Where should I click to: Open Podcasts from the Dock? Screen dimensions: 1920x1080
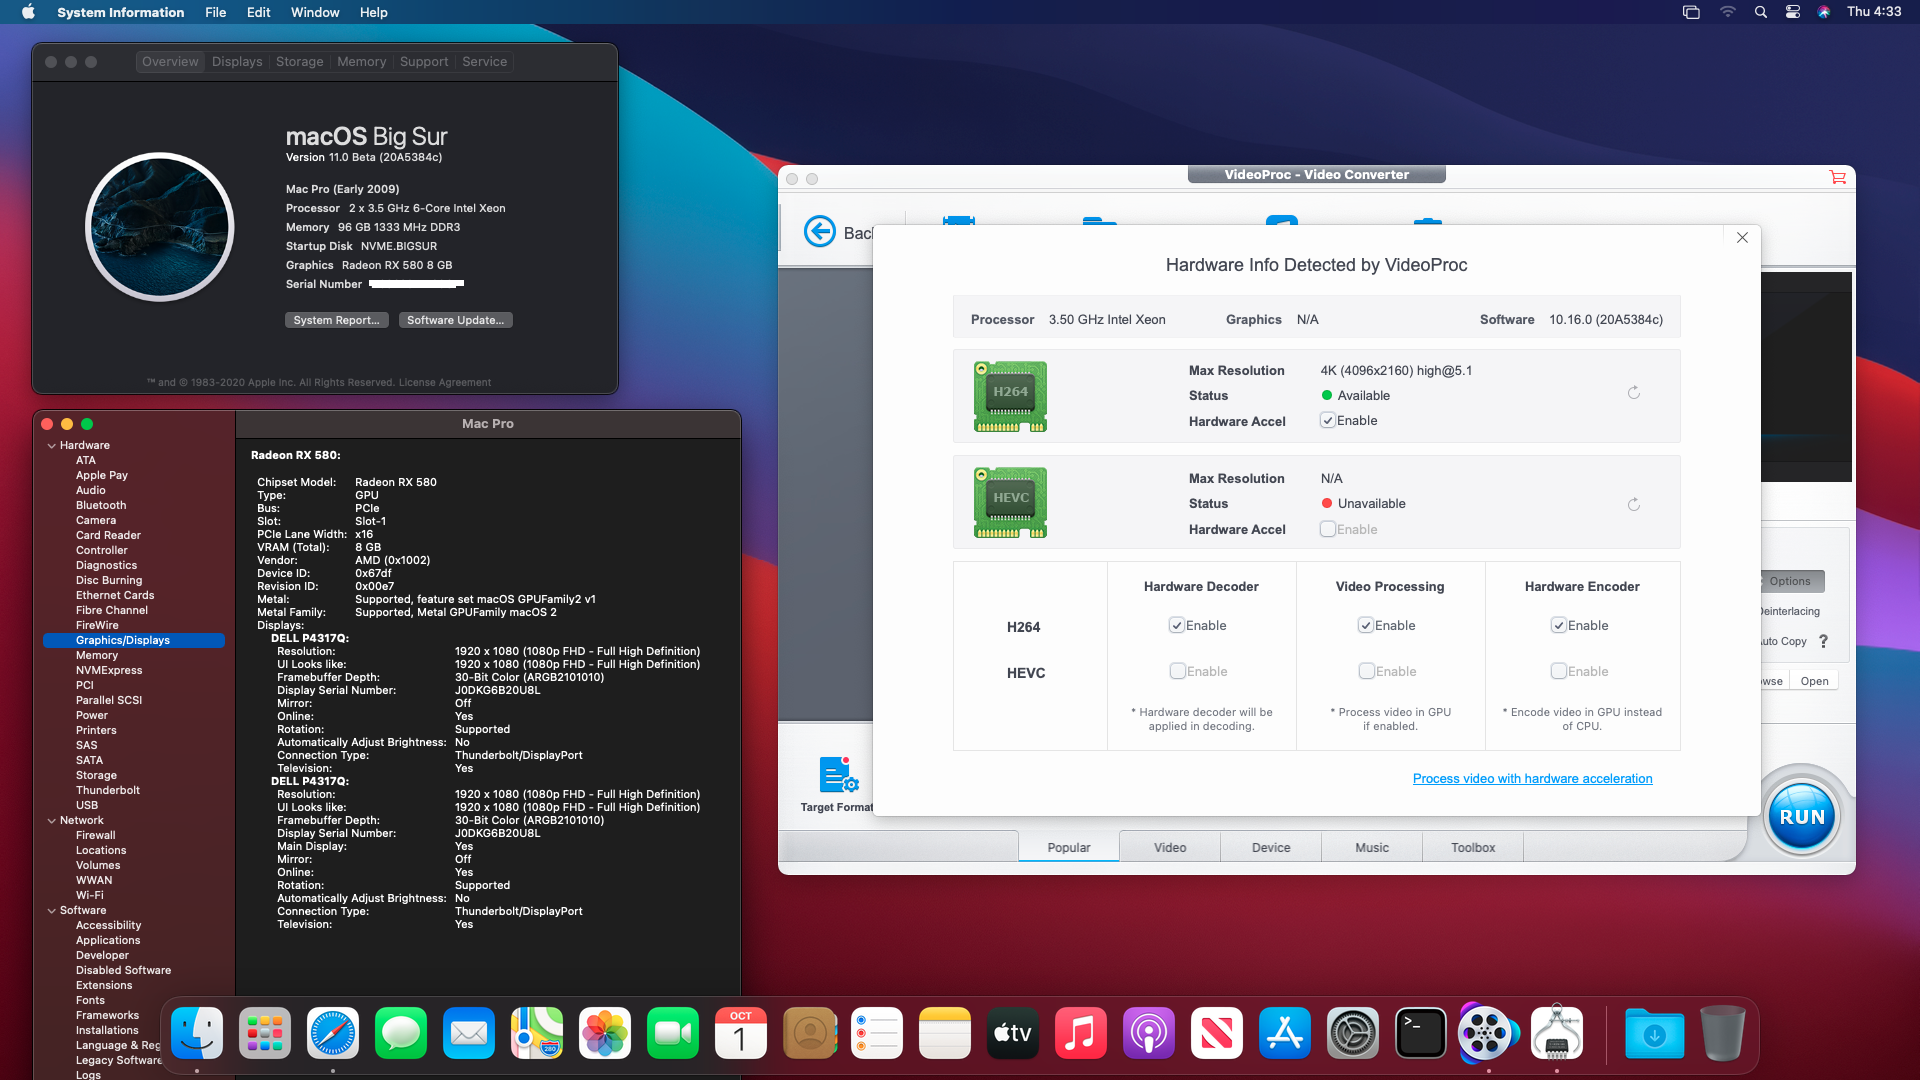pyautogui.click(x=1149, y=1033)
